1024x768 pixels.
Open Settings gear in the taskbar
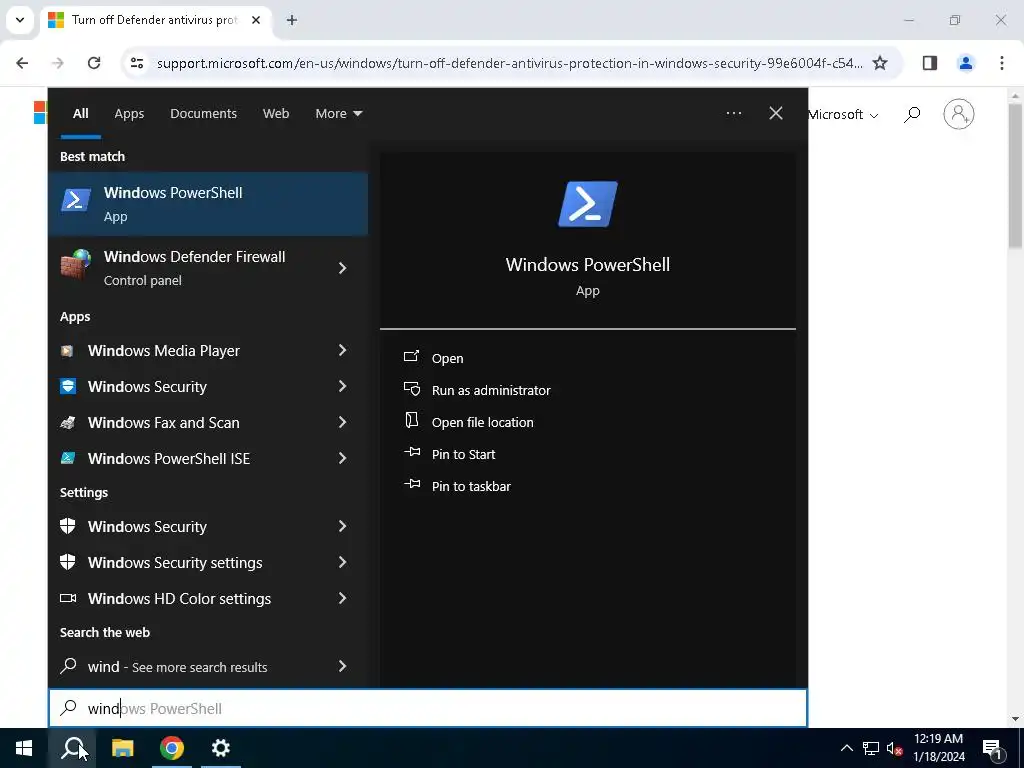(221, 748)
